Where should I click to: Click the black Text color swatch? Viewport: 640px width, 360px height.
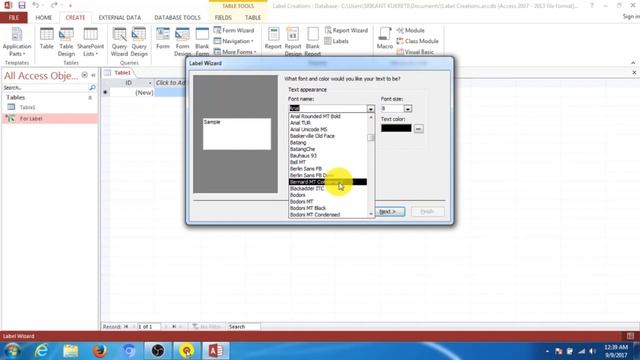point(396,128)
